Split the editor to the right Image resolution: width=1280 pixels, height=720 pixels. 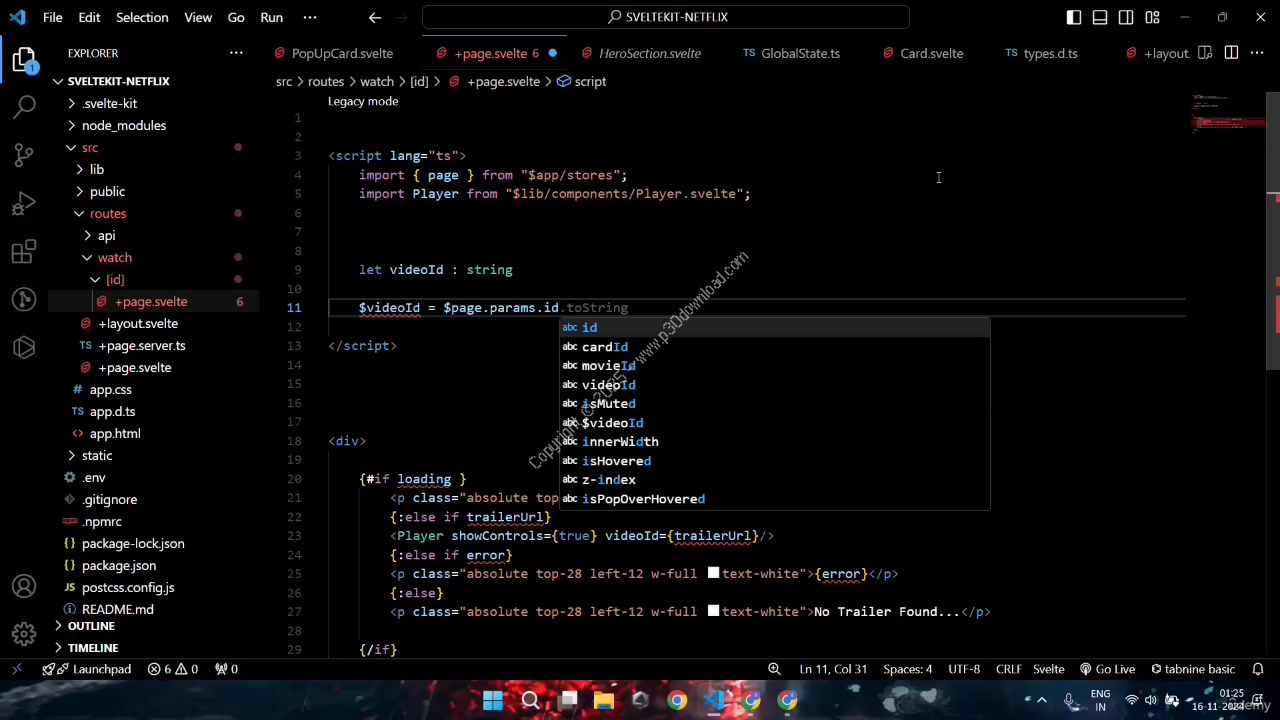click(1231, 53)
